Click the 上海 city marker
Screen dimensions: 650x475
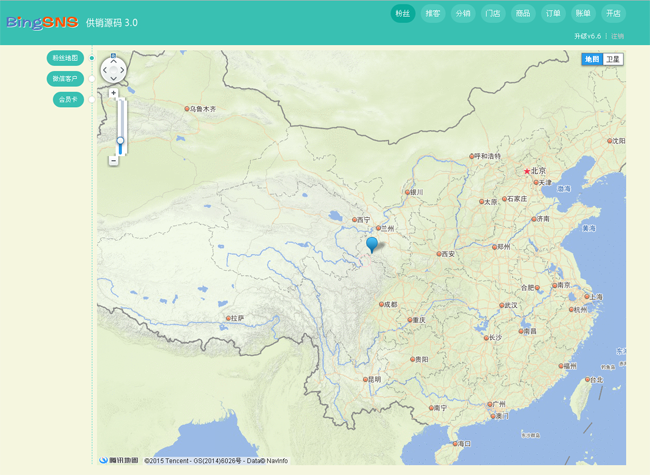587,297
